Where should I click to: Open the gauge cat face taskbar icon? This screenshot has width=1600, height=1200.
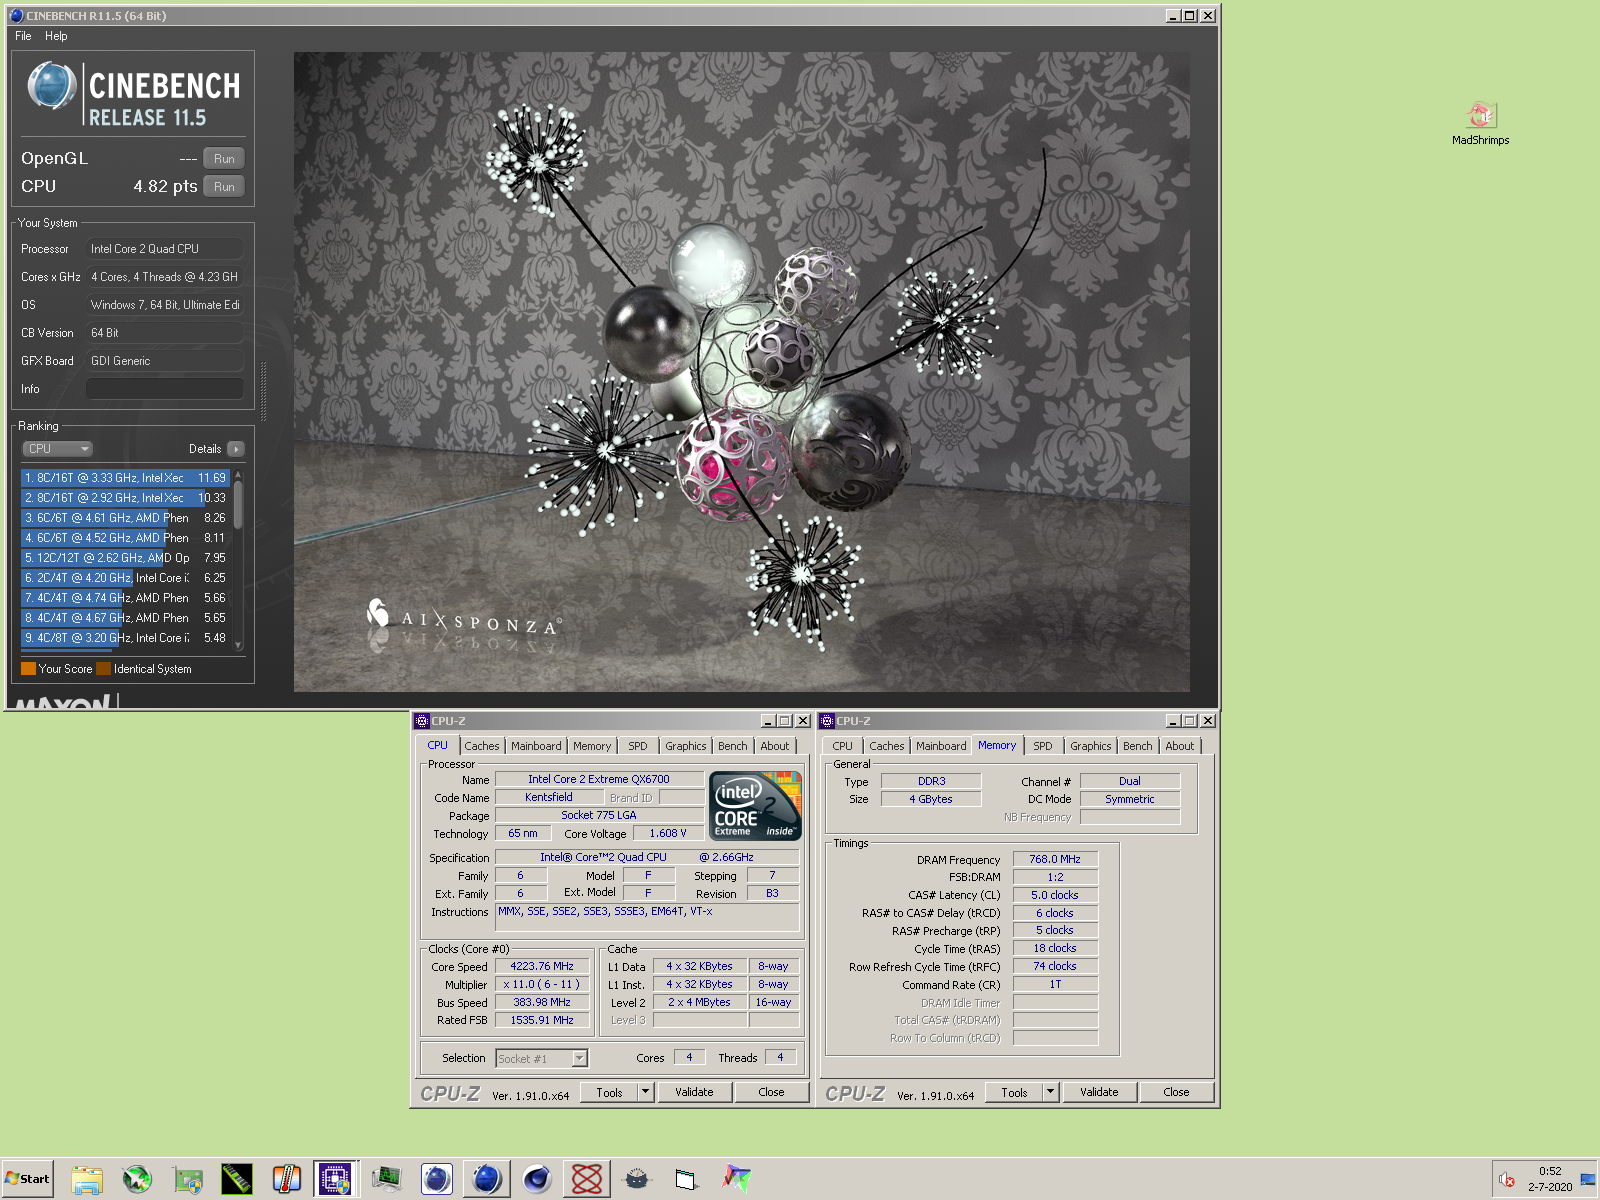pyautogui.click(x=637, y=1179)
